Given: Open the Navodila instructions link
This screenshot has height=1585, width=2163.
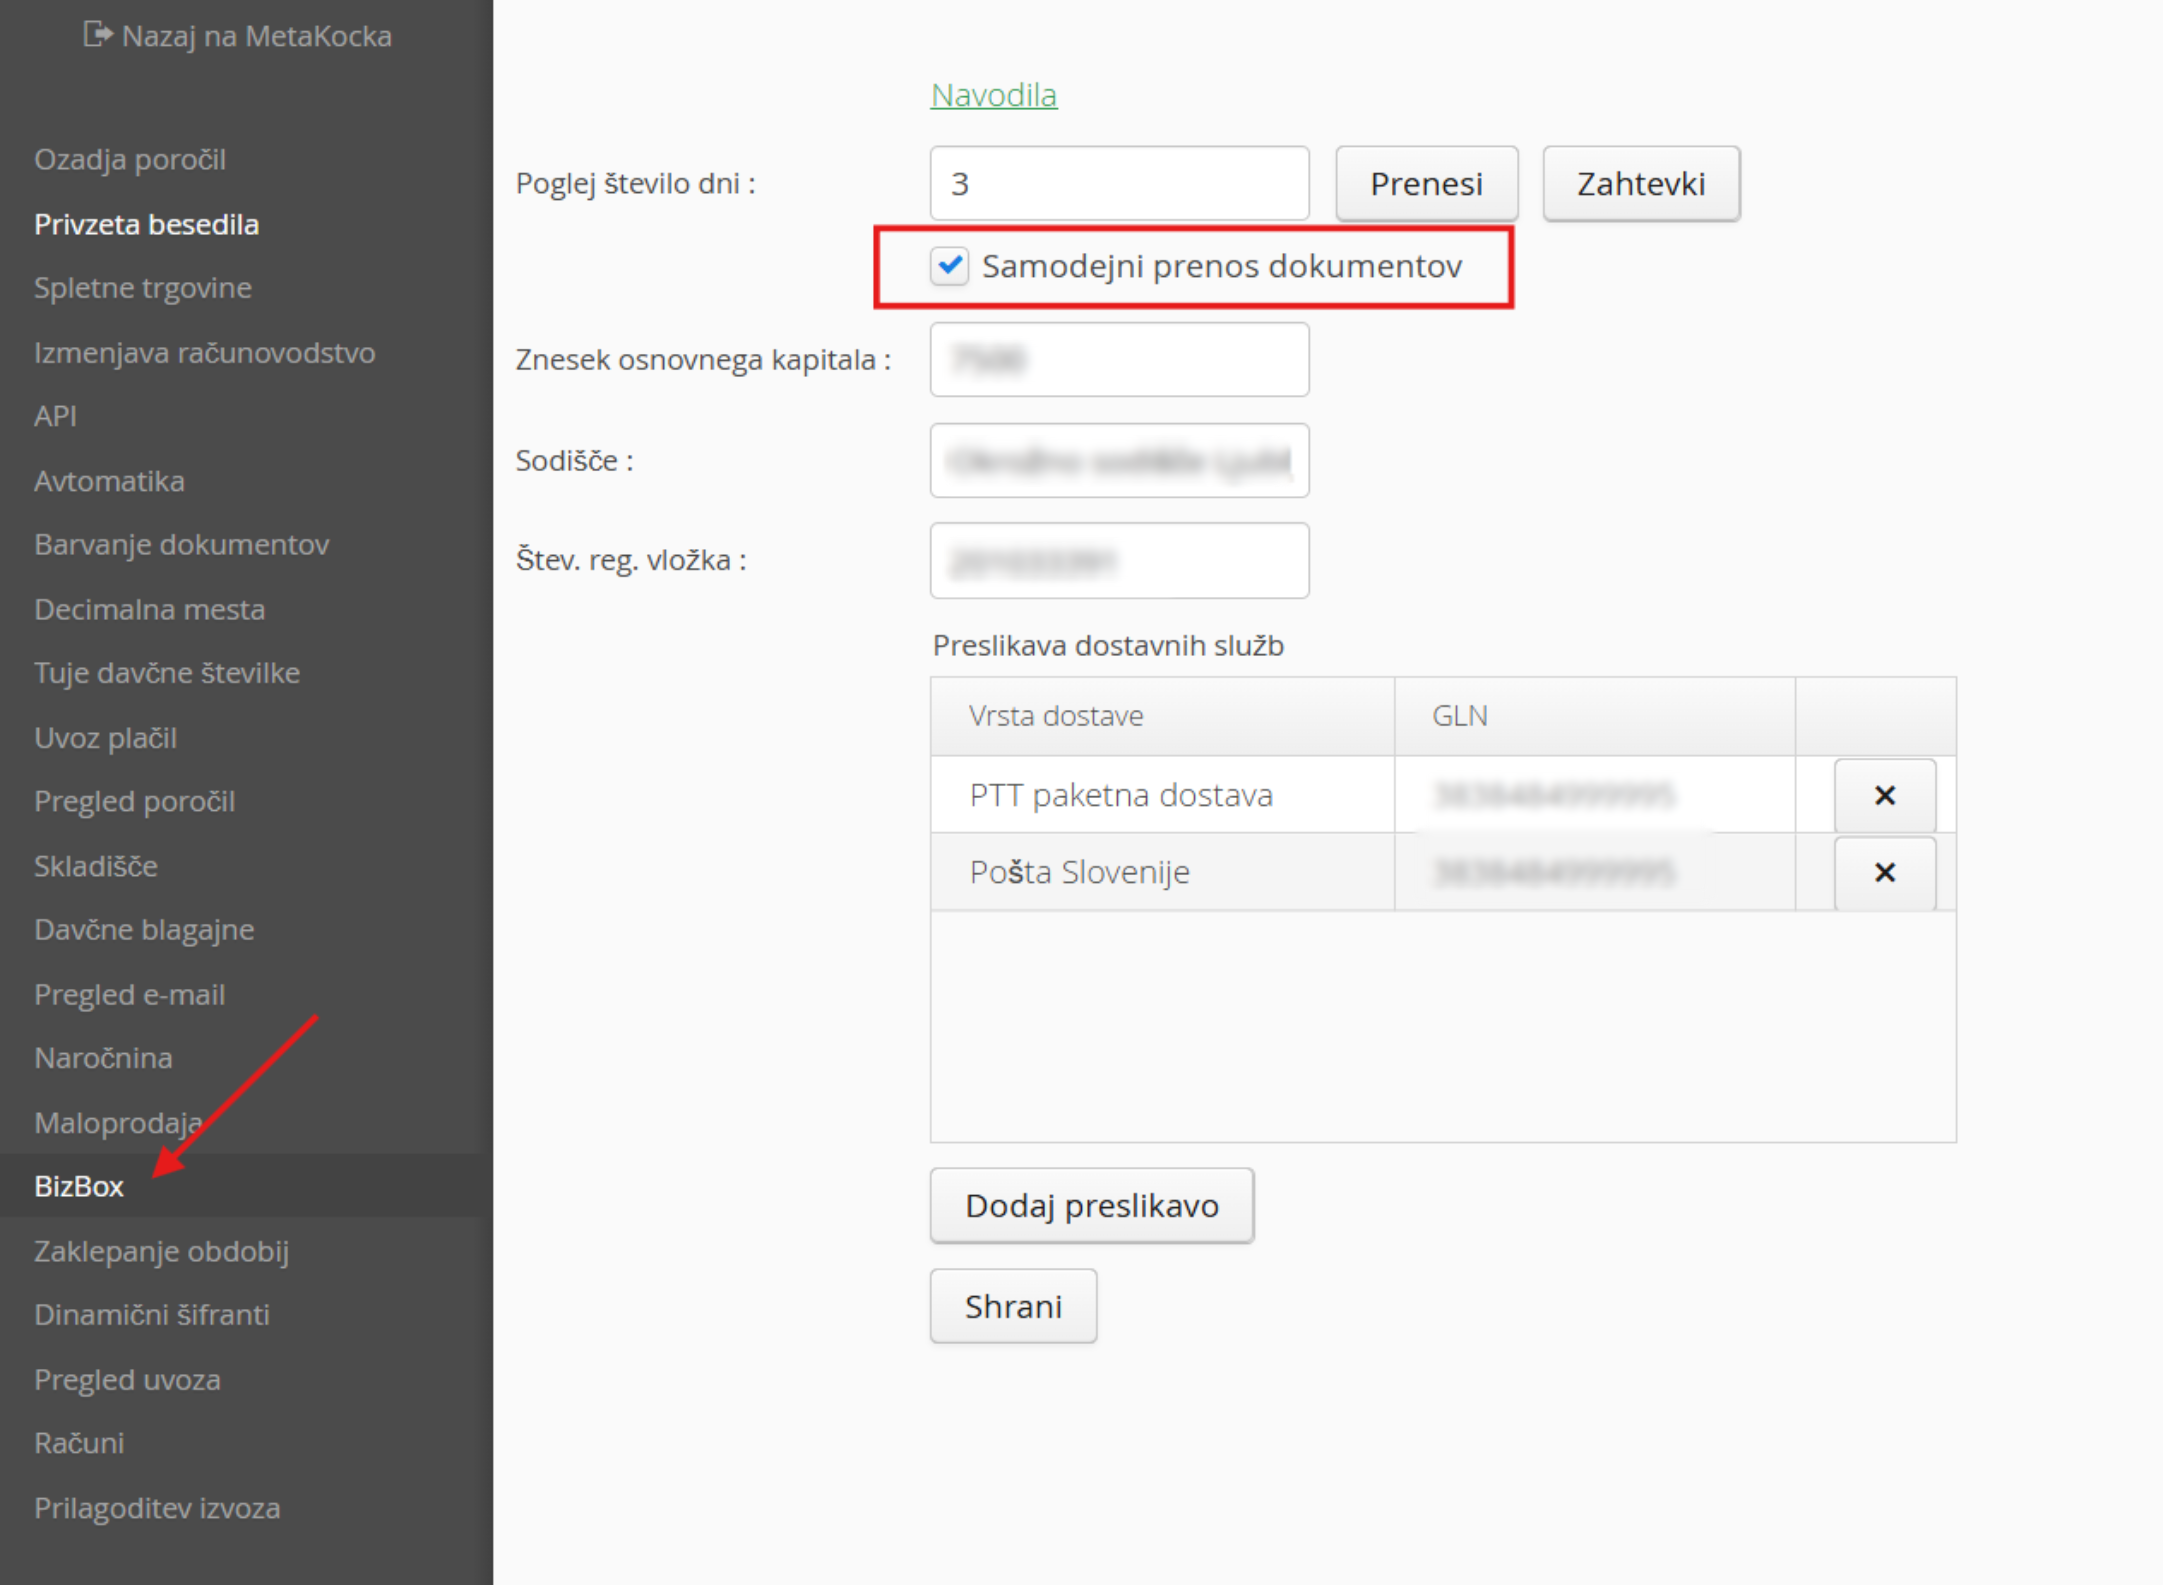Looking at the screenshot, I should [x=993, y=95].
